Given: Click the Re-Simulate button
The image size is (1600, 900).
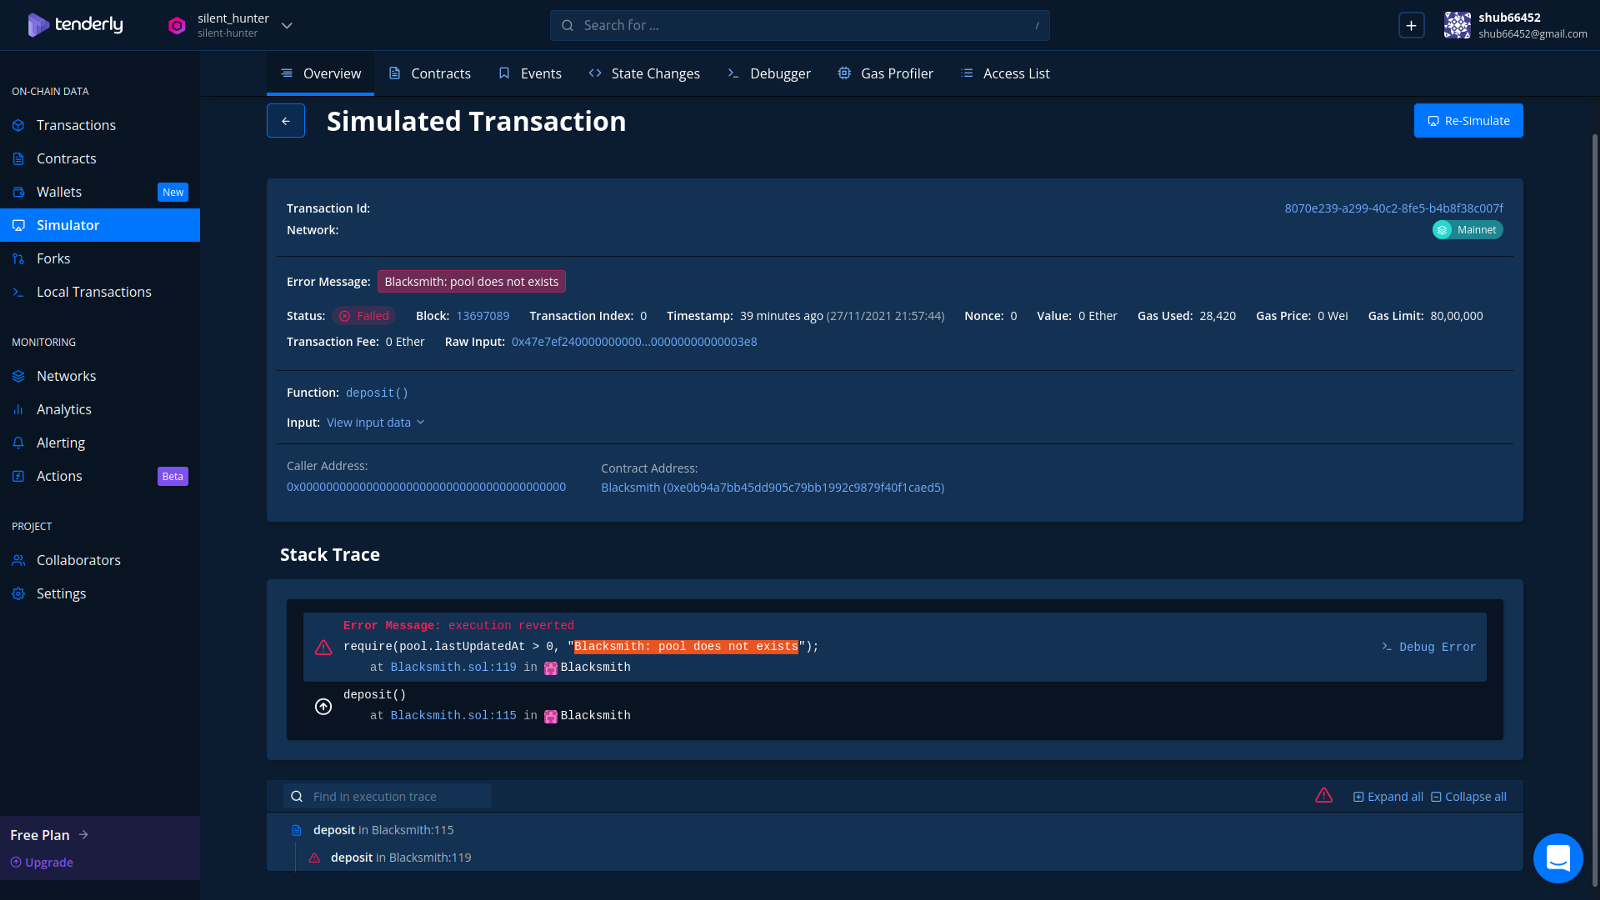Looking at the screenshot, I should pyautogui.click(x=1468, y=121).
